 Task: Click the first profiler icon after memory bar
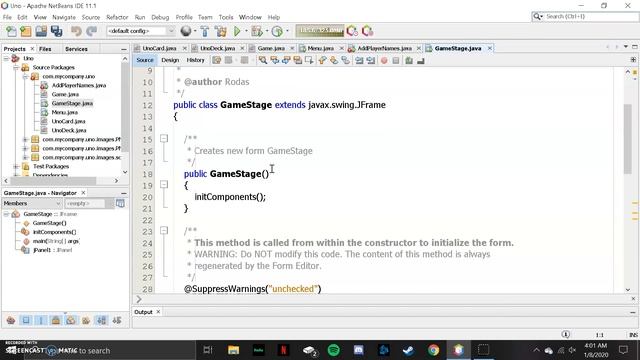(x=352, y=31)
